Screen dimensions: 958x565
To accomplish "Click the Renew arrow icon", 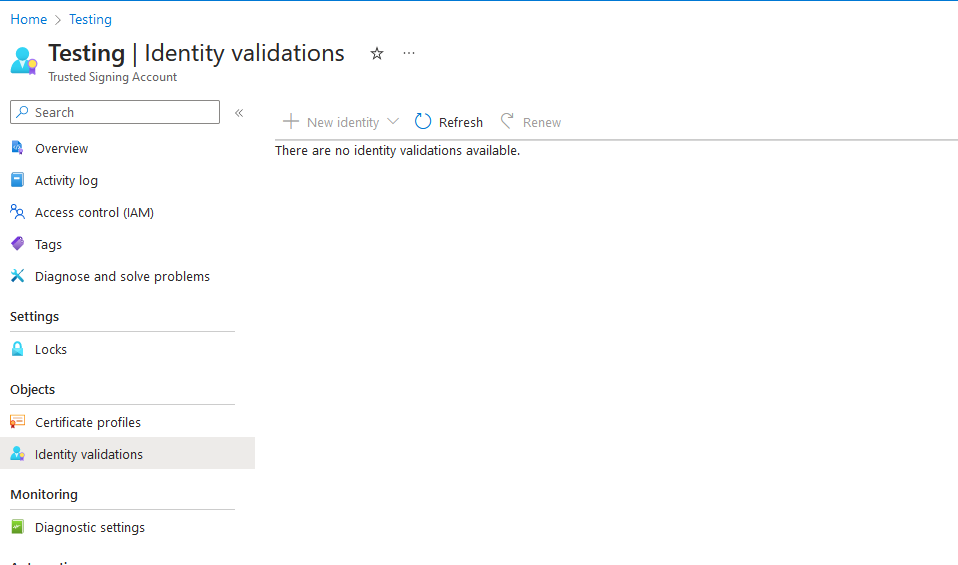I will click(x=507, y=121).
